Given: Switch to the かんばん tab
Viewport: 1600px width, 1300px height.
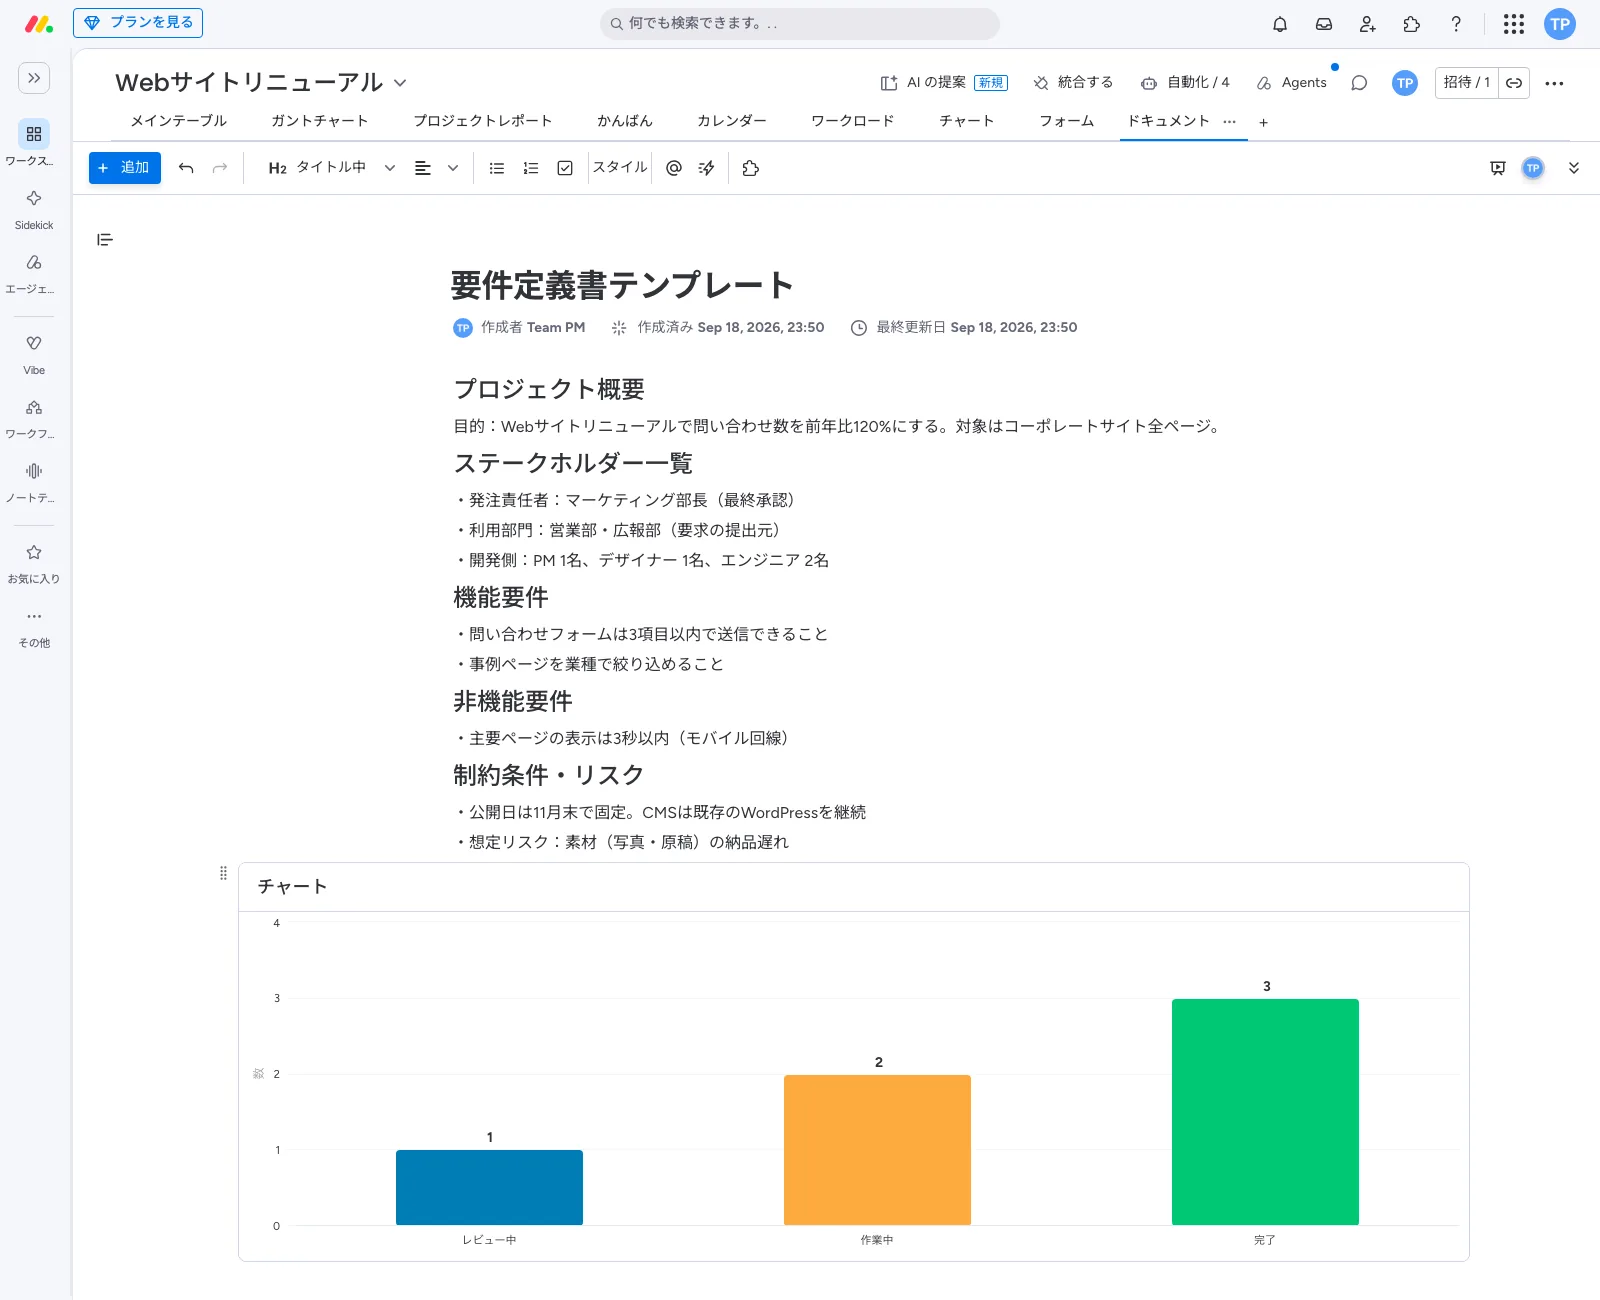Looking at the screenshot, I should (625, 121).
